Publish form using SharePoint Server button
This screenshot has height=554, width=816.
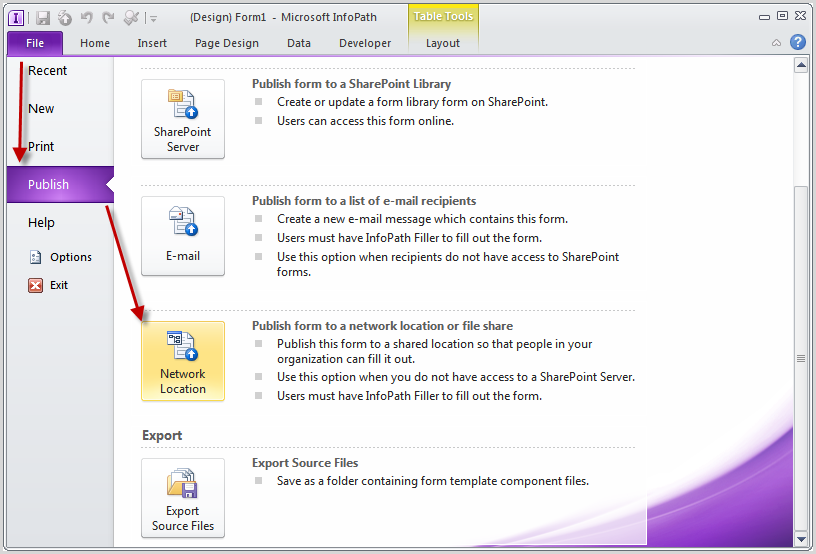(x=183, y=119)
